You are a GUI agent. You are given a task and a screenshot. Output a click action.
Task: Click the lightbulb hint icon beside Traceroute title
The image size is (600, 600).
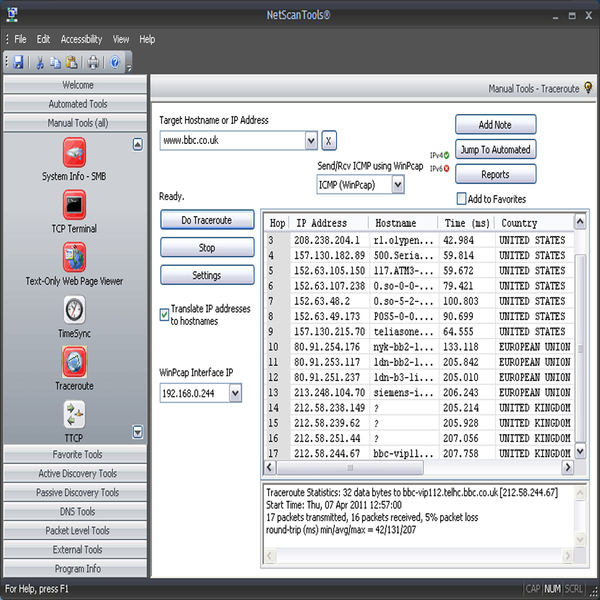point(588,88)
